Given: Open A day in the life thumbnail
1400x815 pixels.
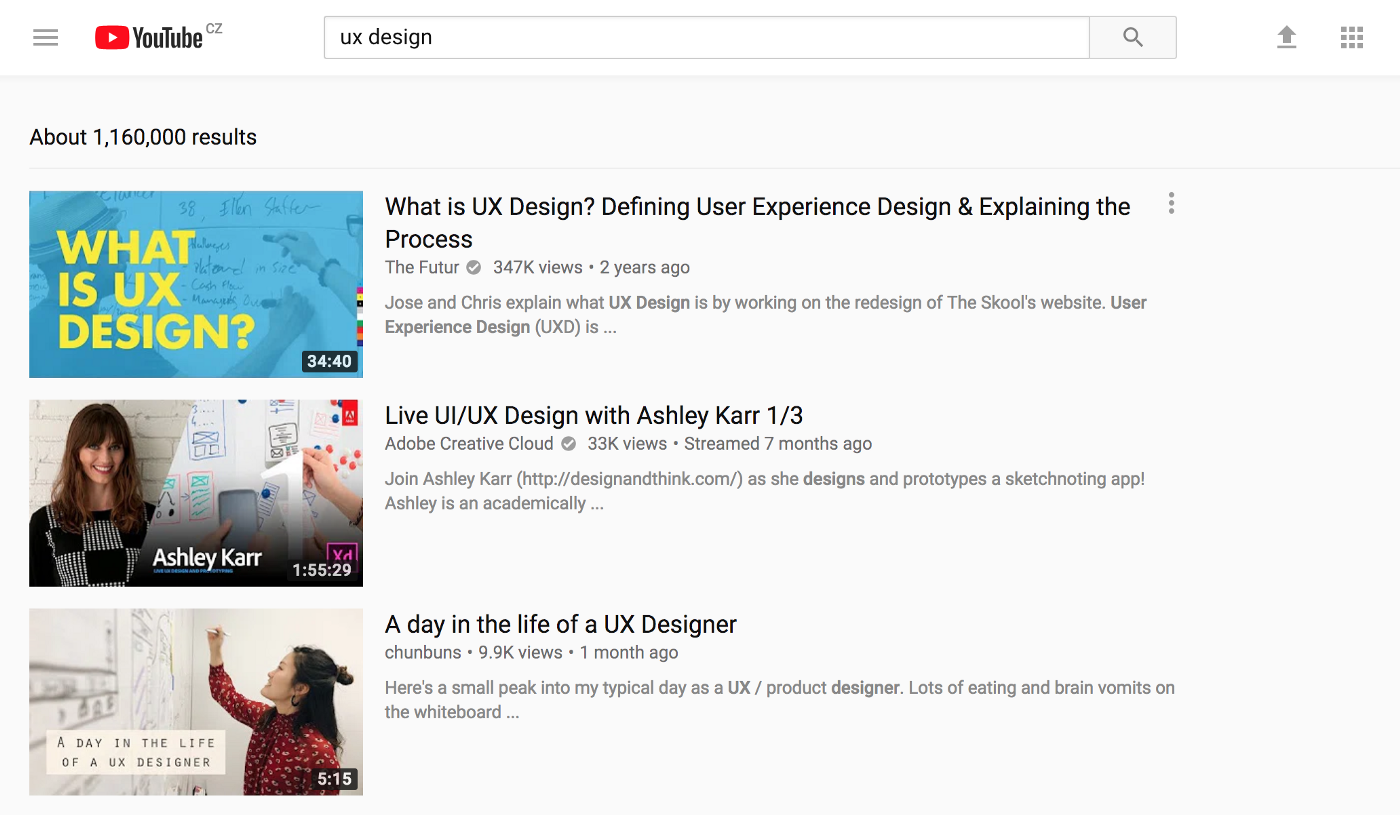Looking at the screenshot, I should [196, 702].
